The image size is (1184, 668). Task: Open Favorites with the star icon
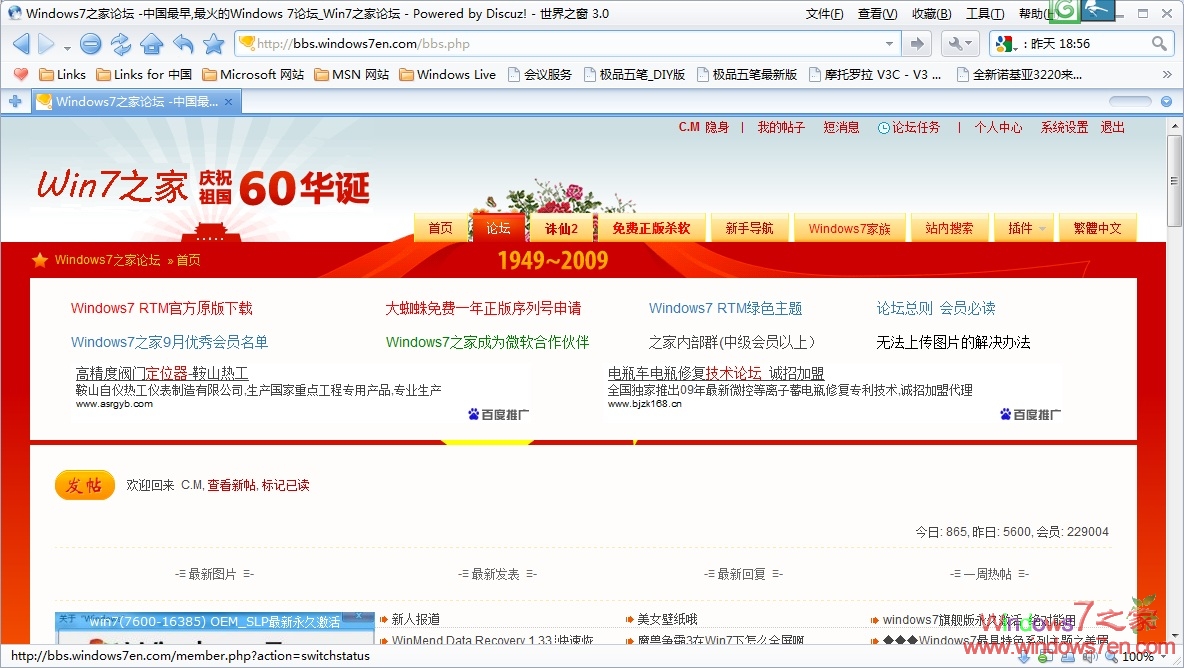[x=213, y=44]
